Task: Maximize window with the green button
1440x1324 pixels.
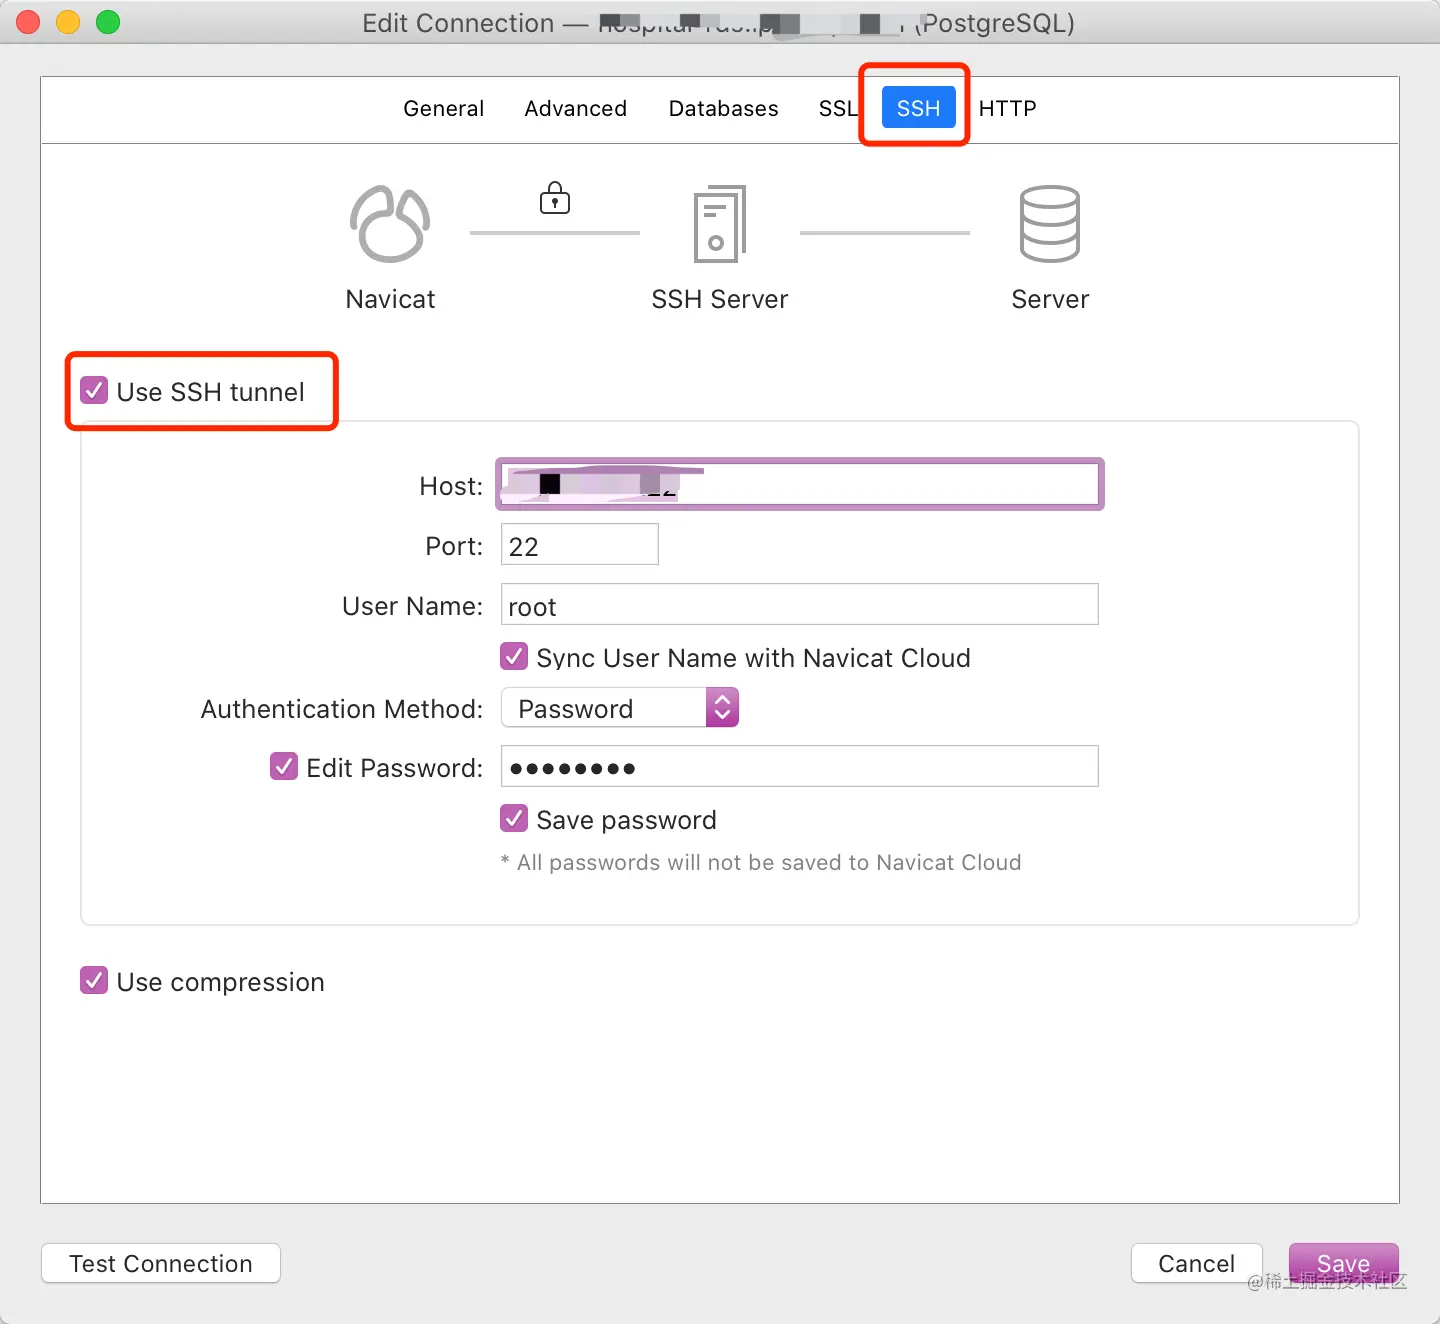Action: coord(108,22)
